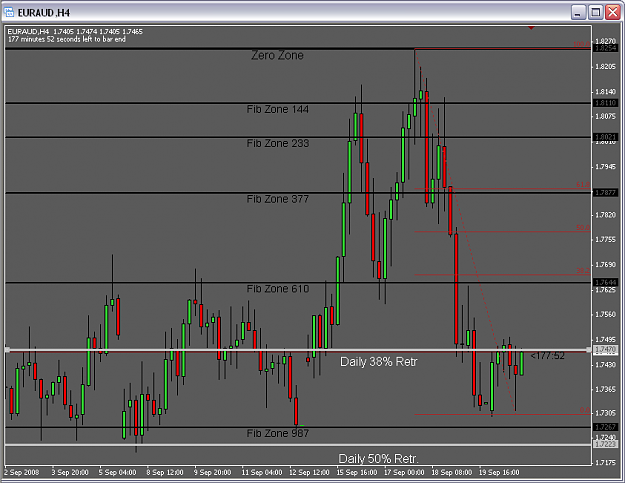Click the '15 Sep 16:00' time axis label
This screenshot has width=625, height=483.
(357, 472)
